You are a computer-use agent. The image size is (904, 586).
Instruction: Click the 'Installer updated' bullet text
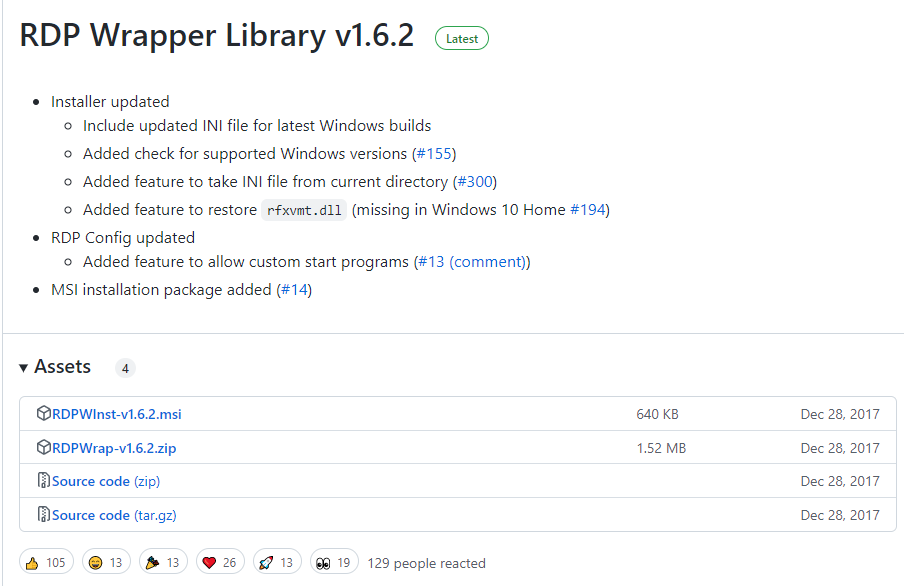[110, 102]
